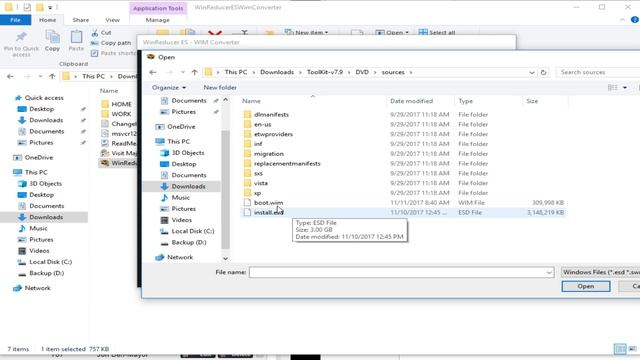The width and height of the screenshot is (640, 360).
Task: Expand New item dropdown in Explorer ribbon
Action: point(307,32)
